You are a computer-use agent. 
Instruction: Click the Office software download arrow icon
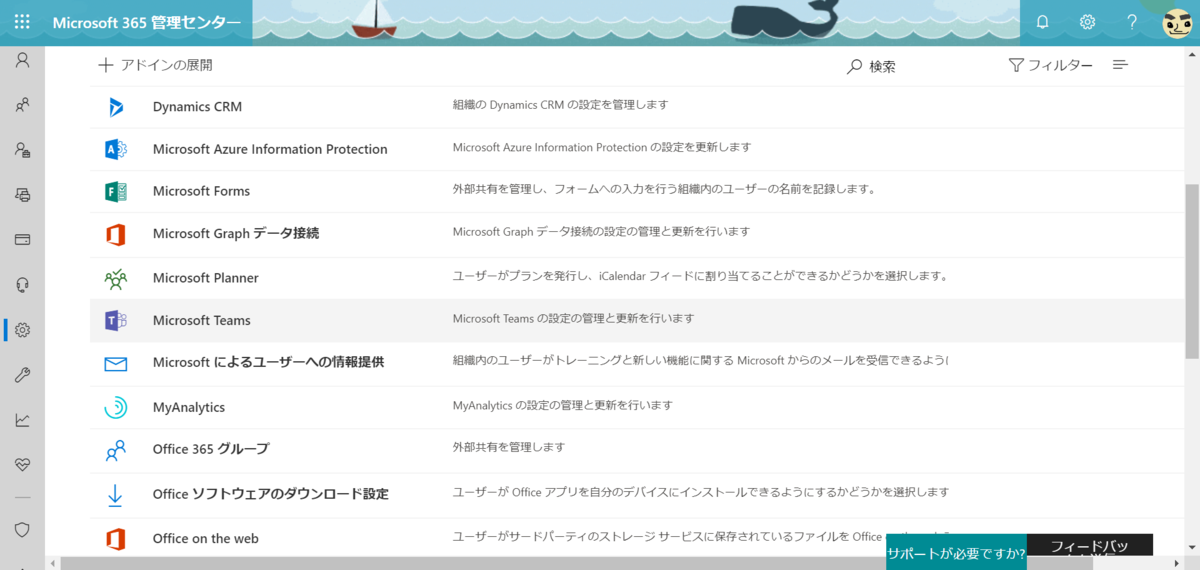[116, 494]
